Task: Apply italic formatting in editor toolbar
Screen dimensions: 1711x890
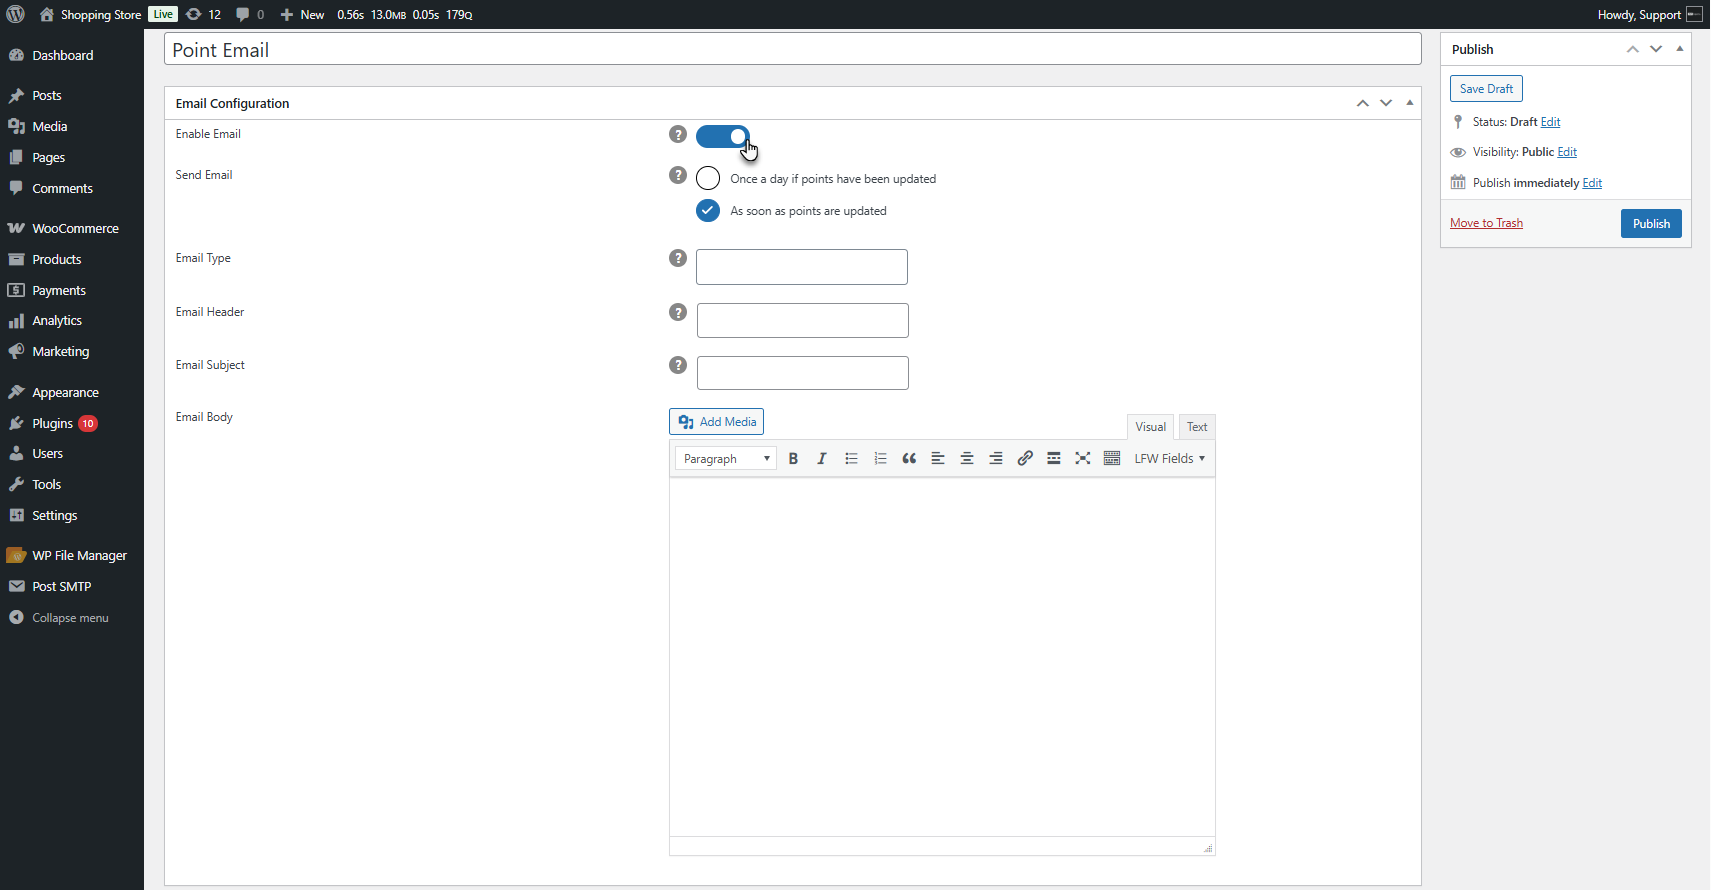Action: pos(822,458)
